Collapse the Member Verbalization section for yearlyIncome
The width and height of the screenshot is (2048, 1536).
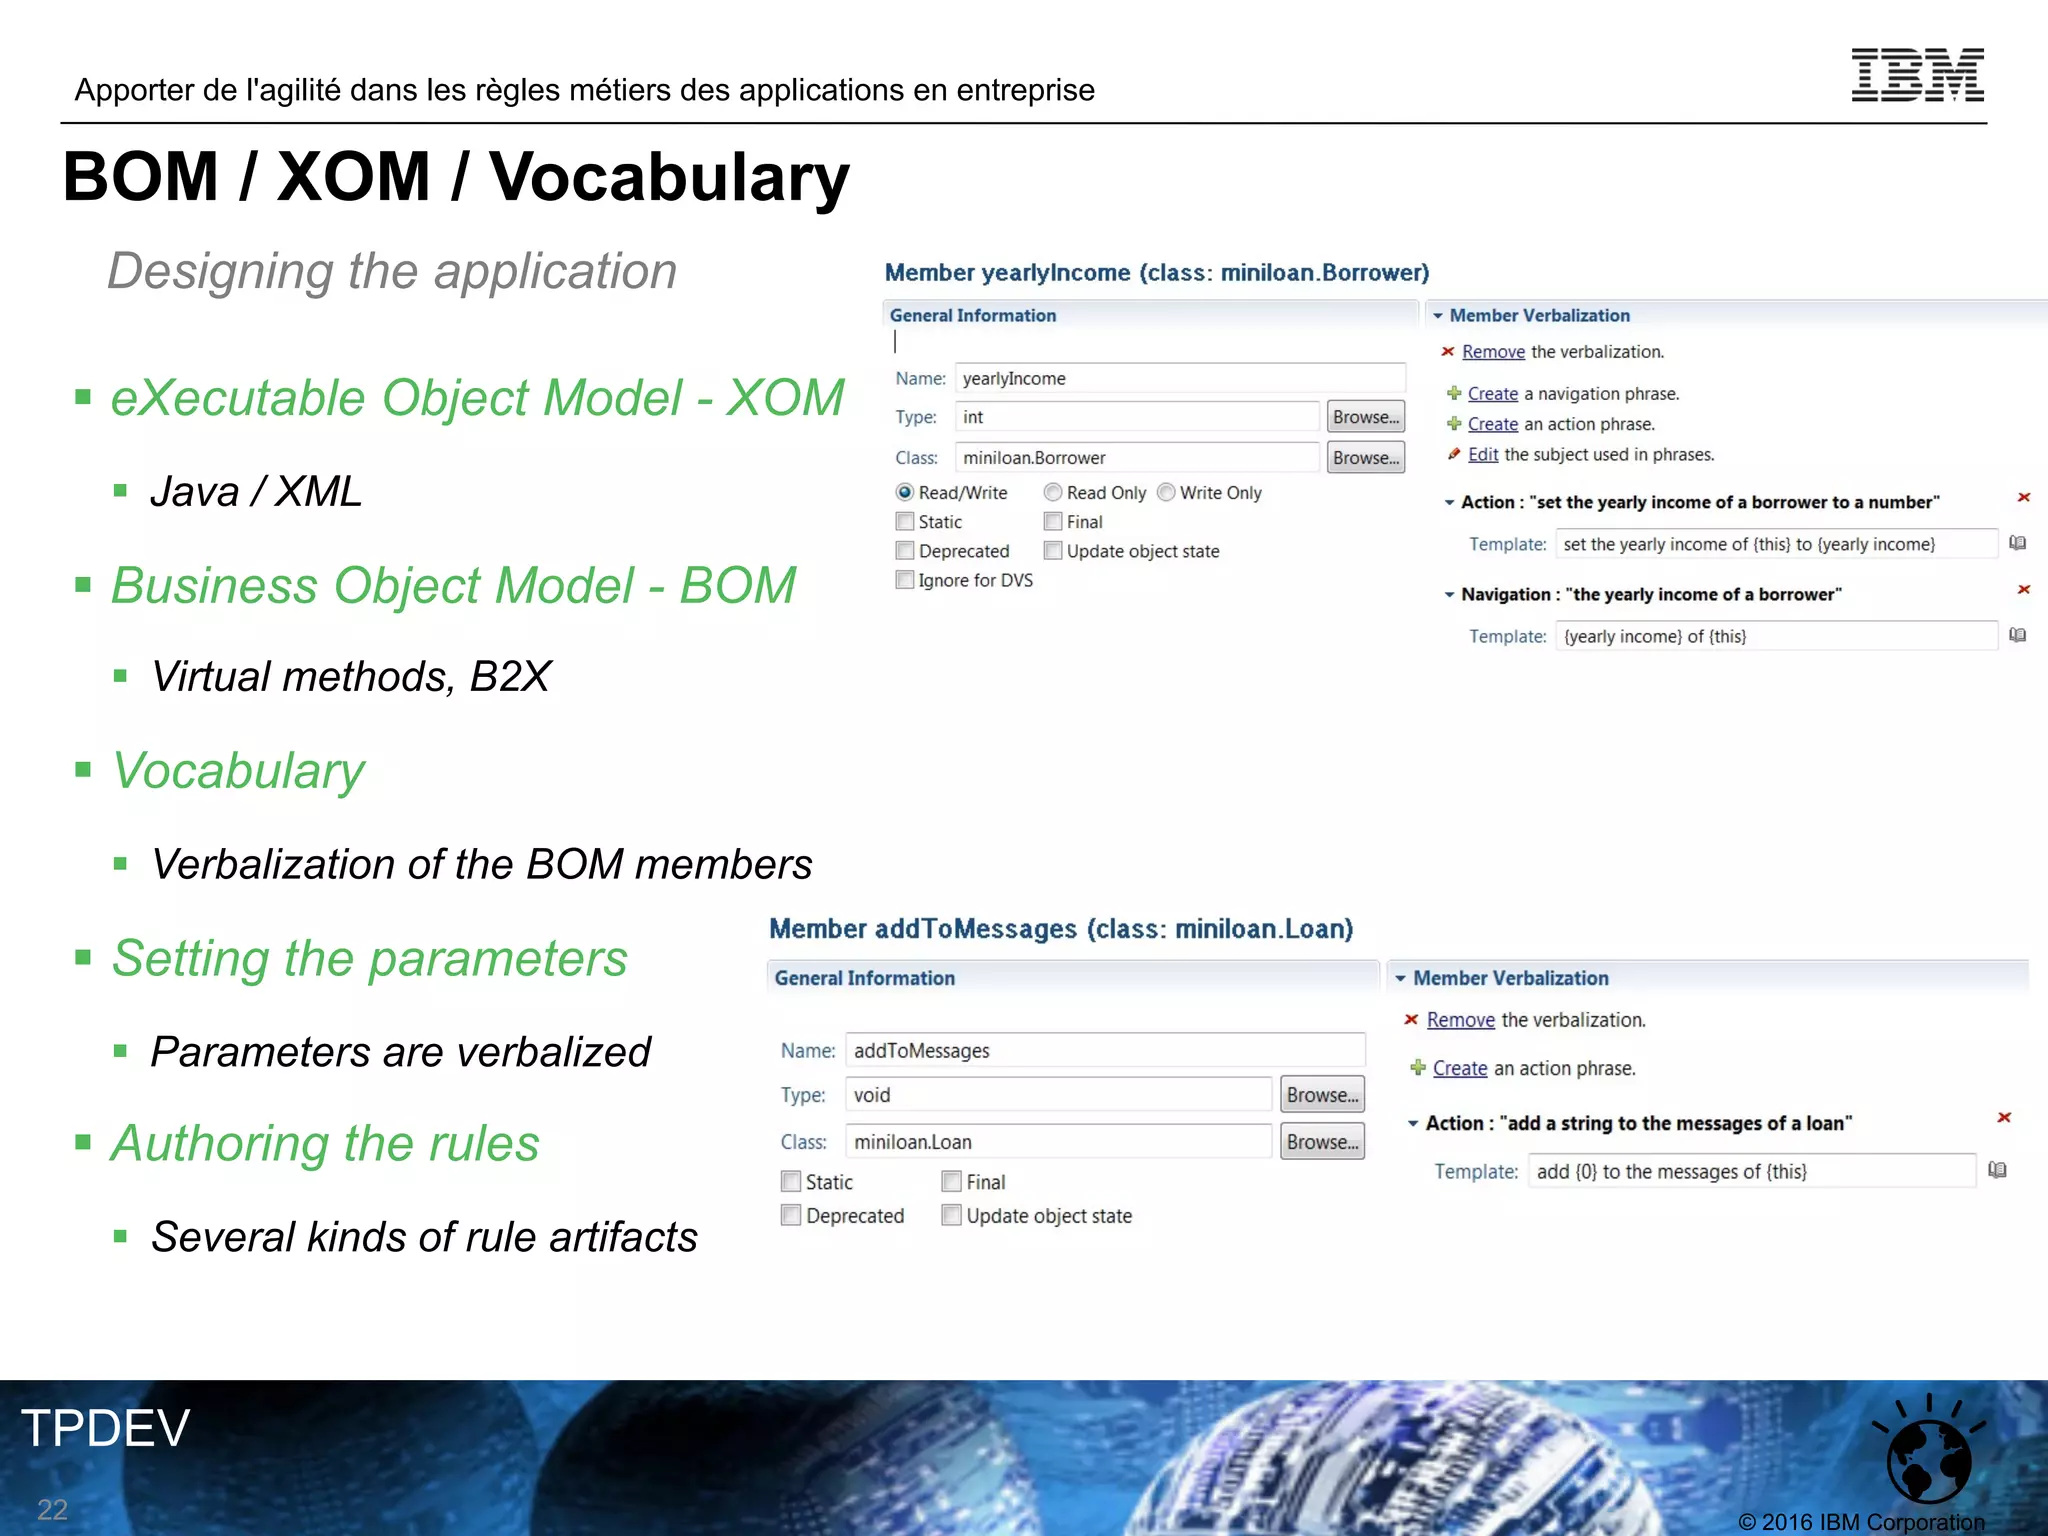pos(1438,315)
